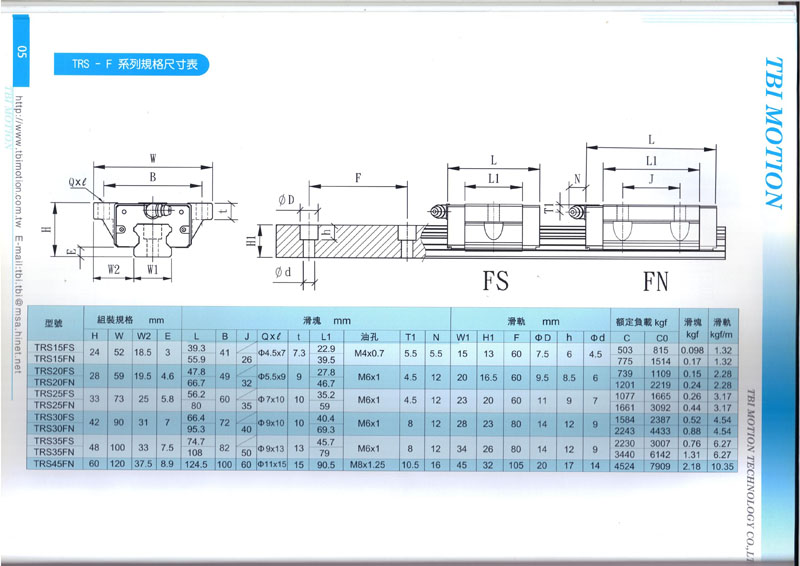Click the 組裝規格 mm header cell

click(132, 320)
